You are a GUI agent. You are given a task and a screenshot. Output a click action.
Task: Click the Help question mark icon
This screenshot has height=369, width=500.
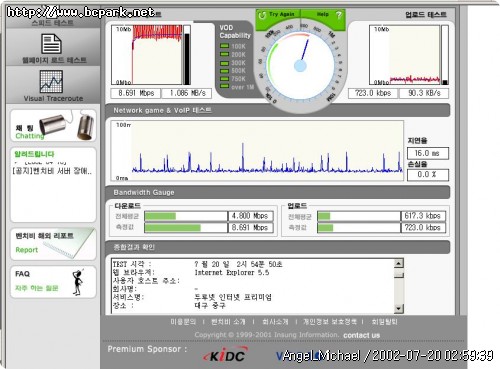pos(339,15)
